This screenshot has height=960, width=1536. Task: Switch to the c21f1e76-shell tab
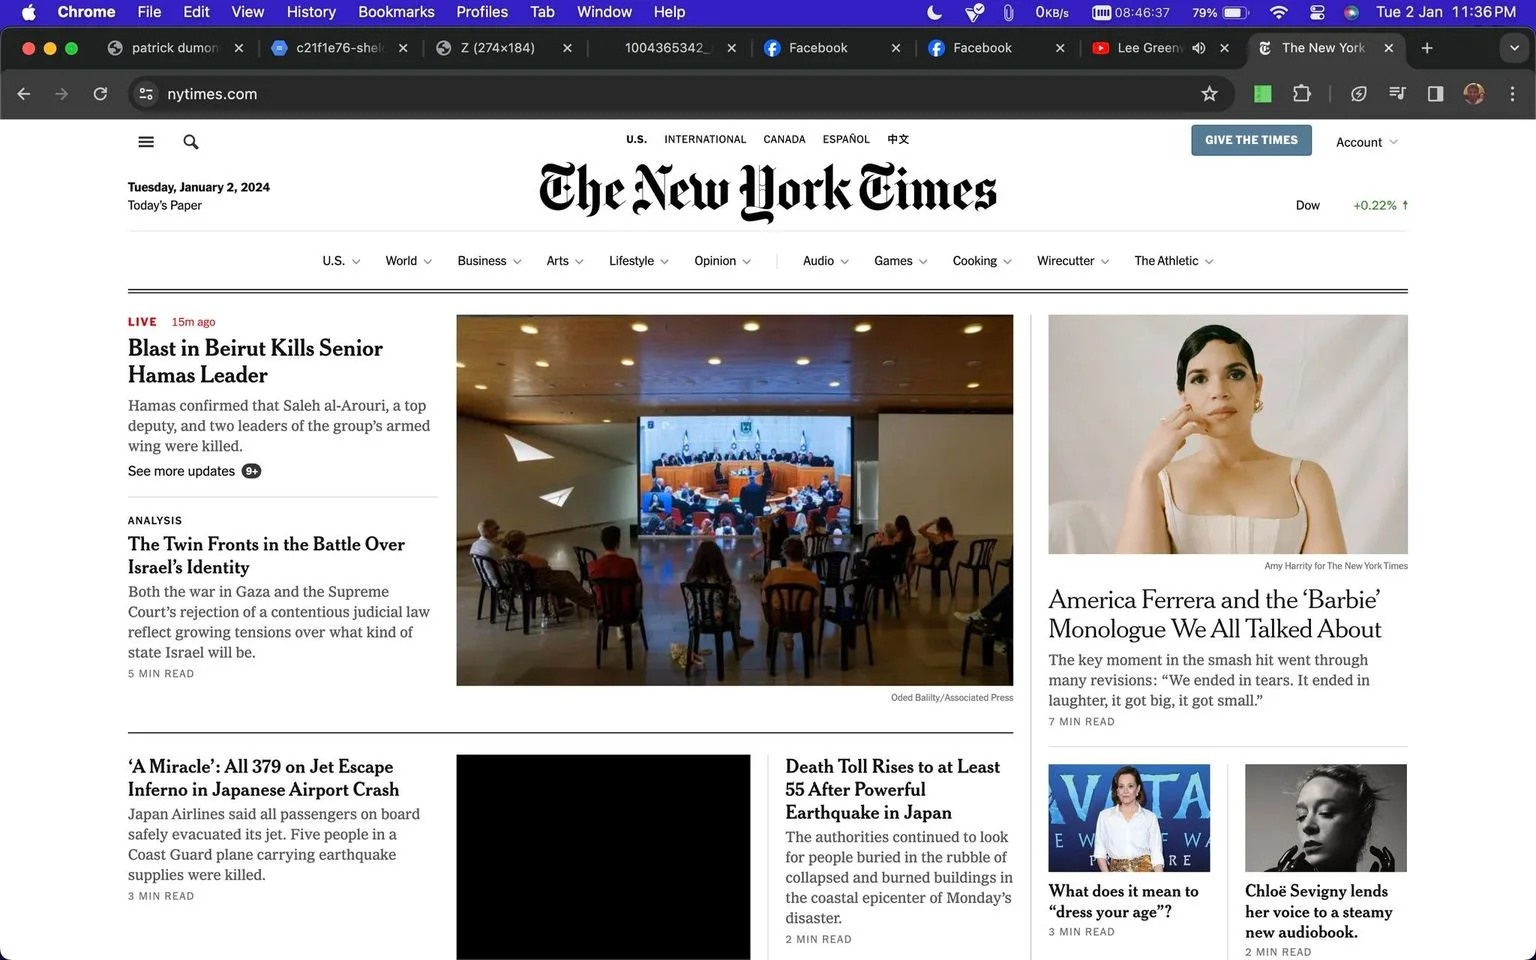coord(339,48)
